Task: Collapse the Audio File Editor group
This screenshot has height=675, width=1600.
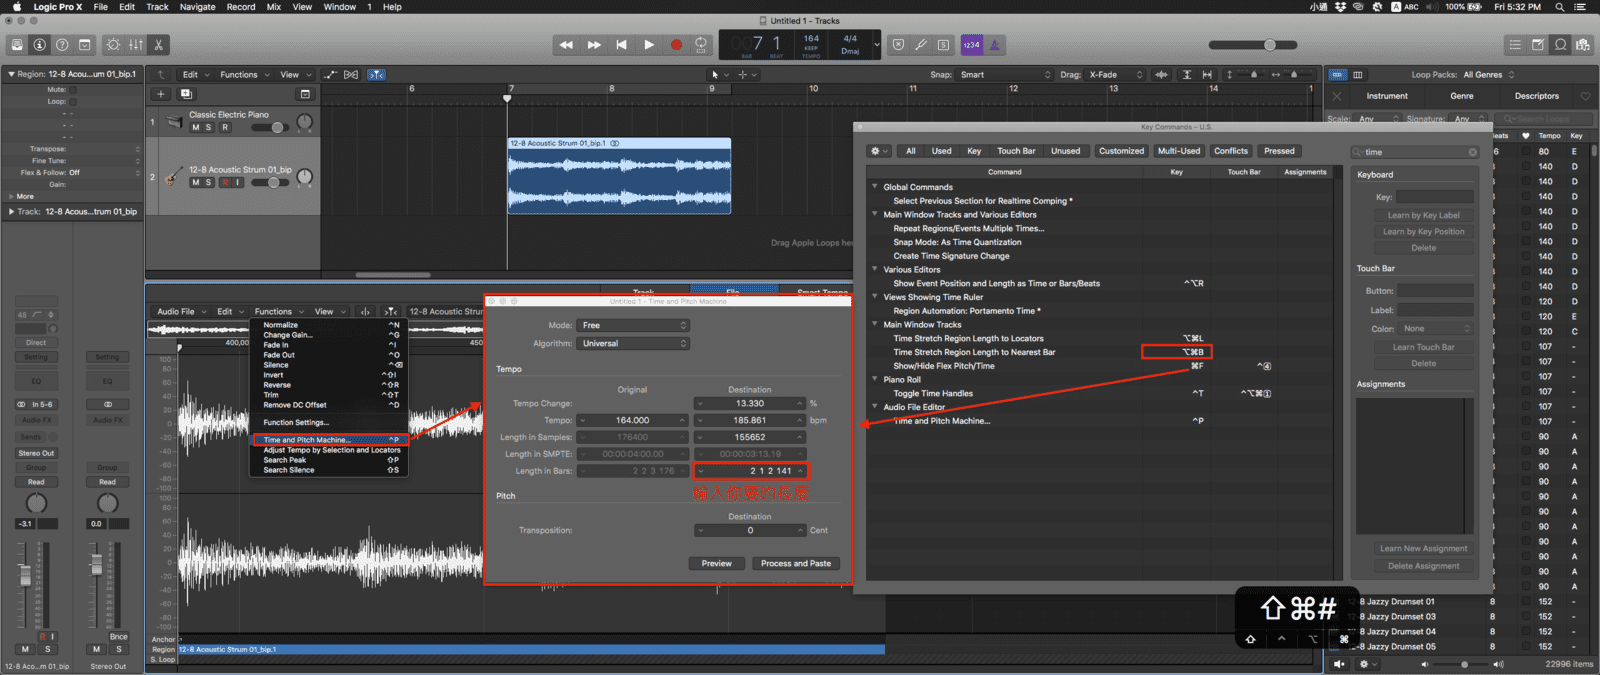Action: point(875,407)
